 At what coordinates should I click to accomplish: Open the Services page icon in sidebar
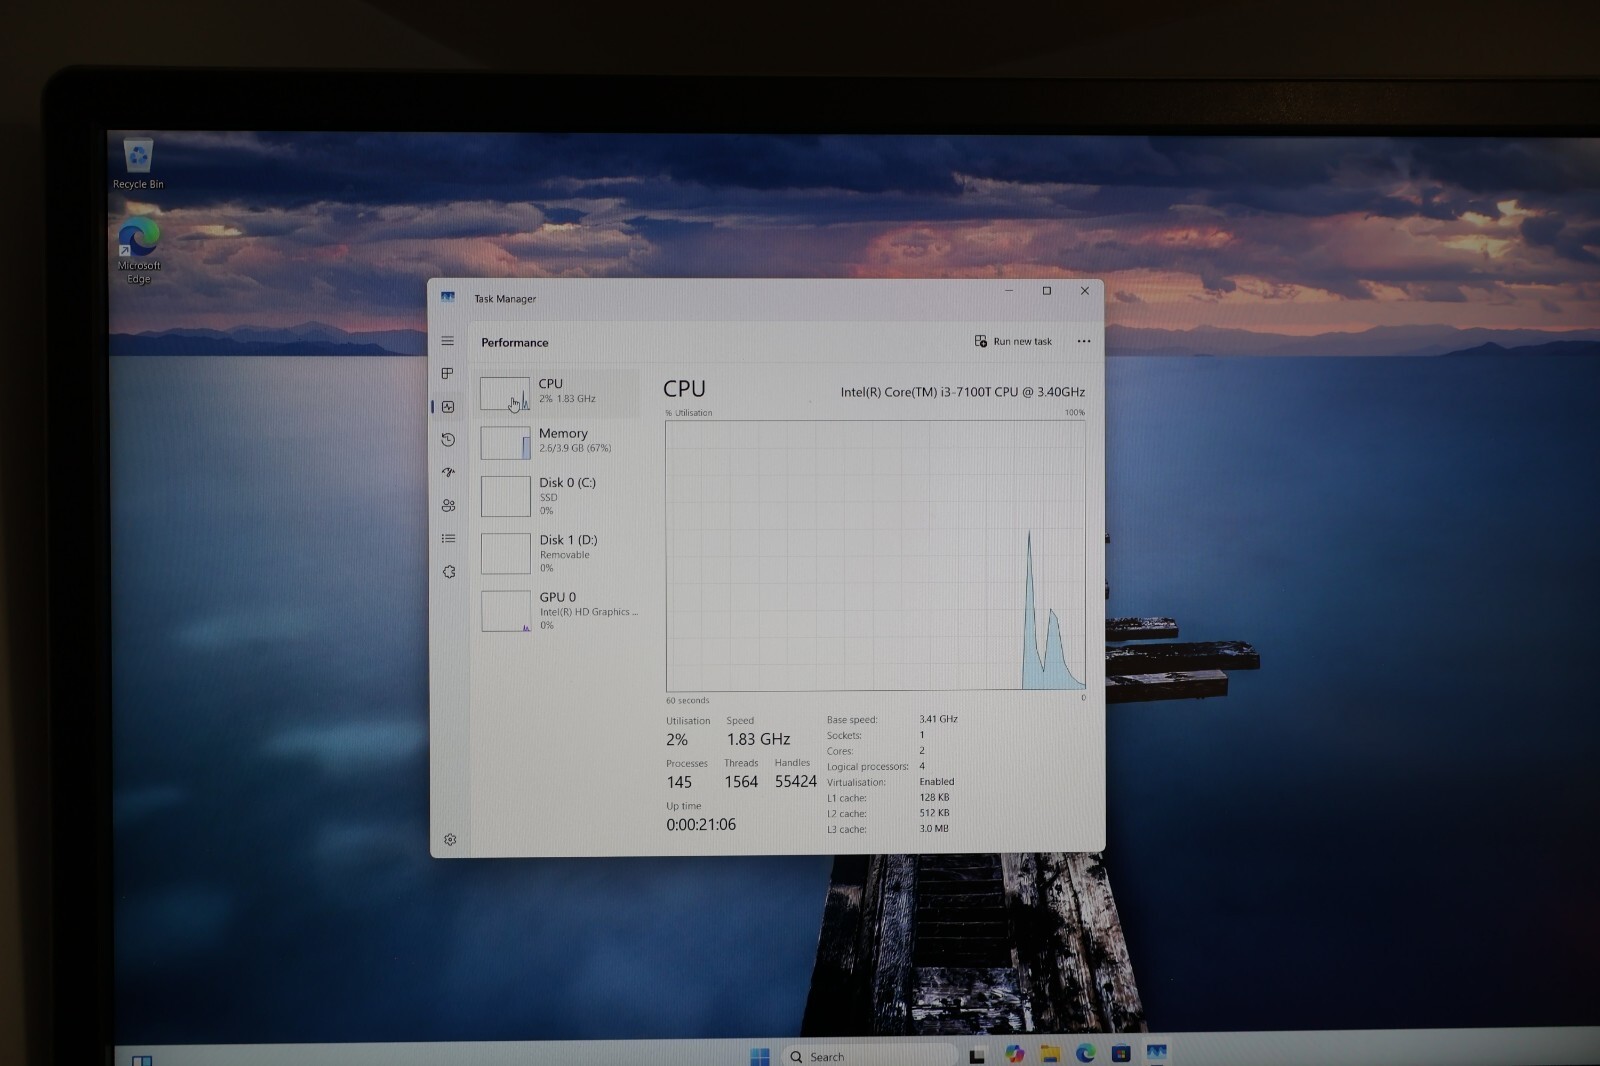pos(449,571)
